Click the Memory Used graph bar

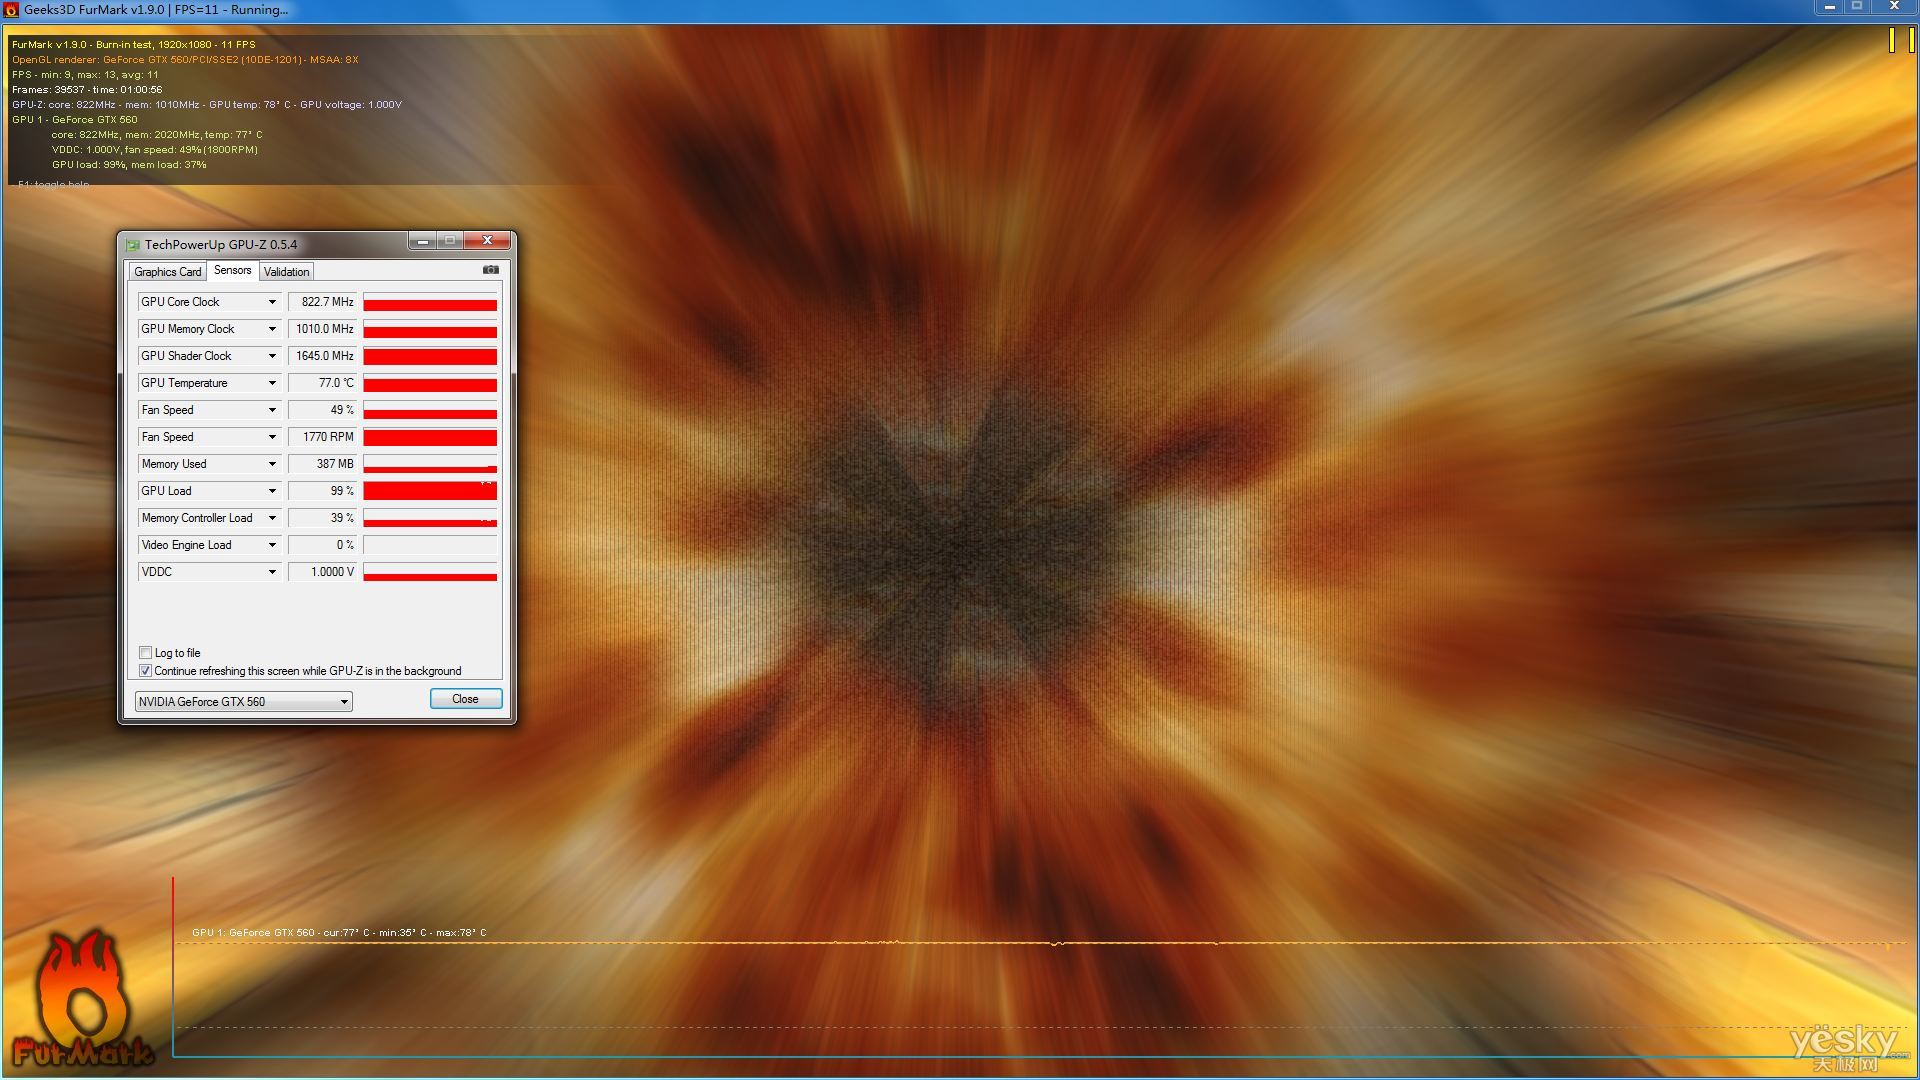[x=430, y=464]
